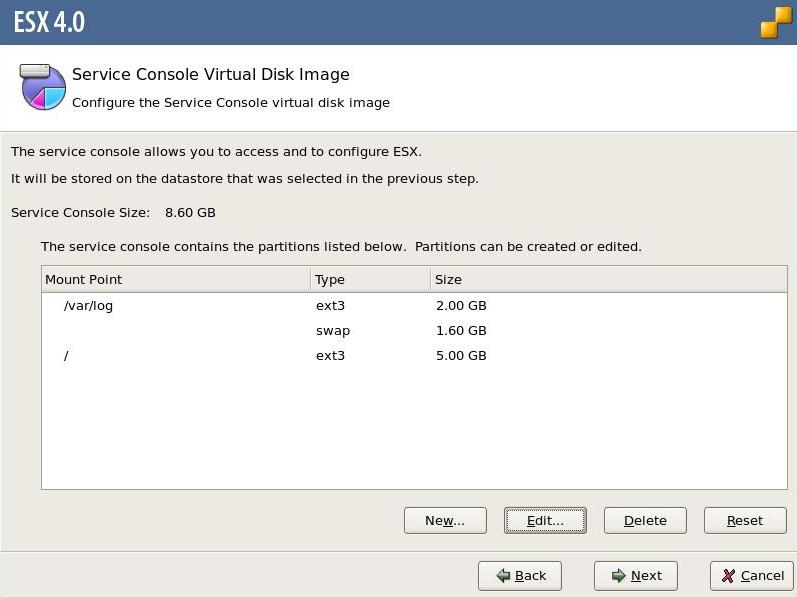Click the VMware logo icon in header
The image size is (797, 597).
(776, 22)
